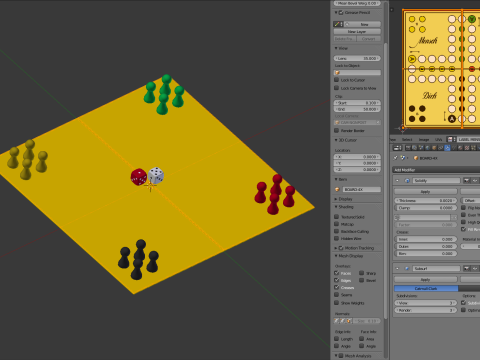This screenshot has height=360, width=480.
Task: Open the UVs menu in UV editor
Action: (x=438, y=139)
